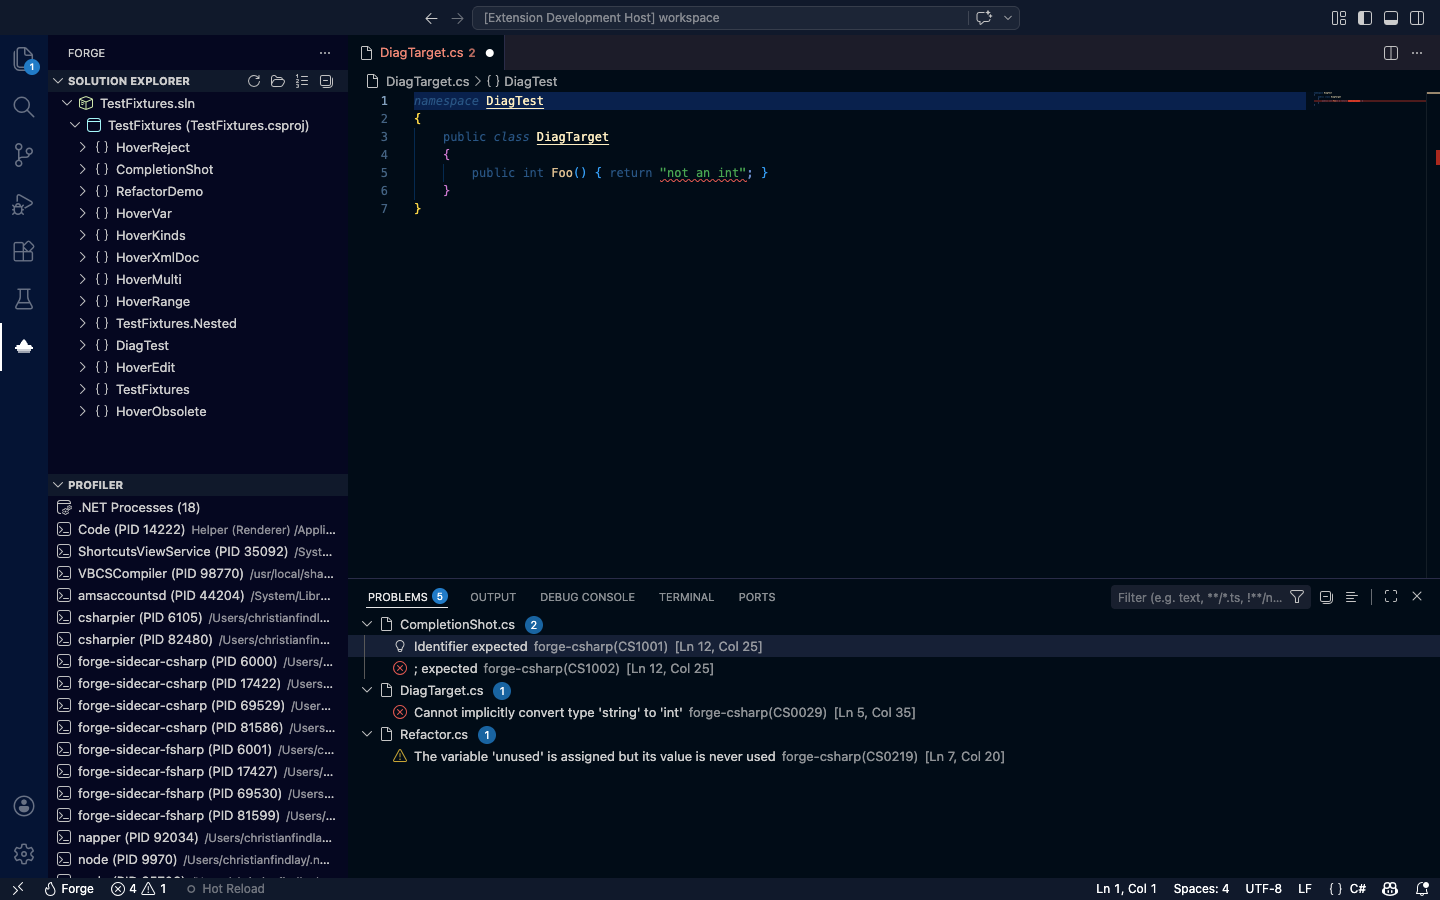
Task: Select the DiagTarget.cs editor tab
Action: click(427, 53)
